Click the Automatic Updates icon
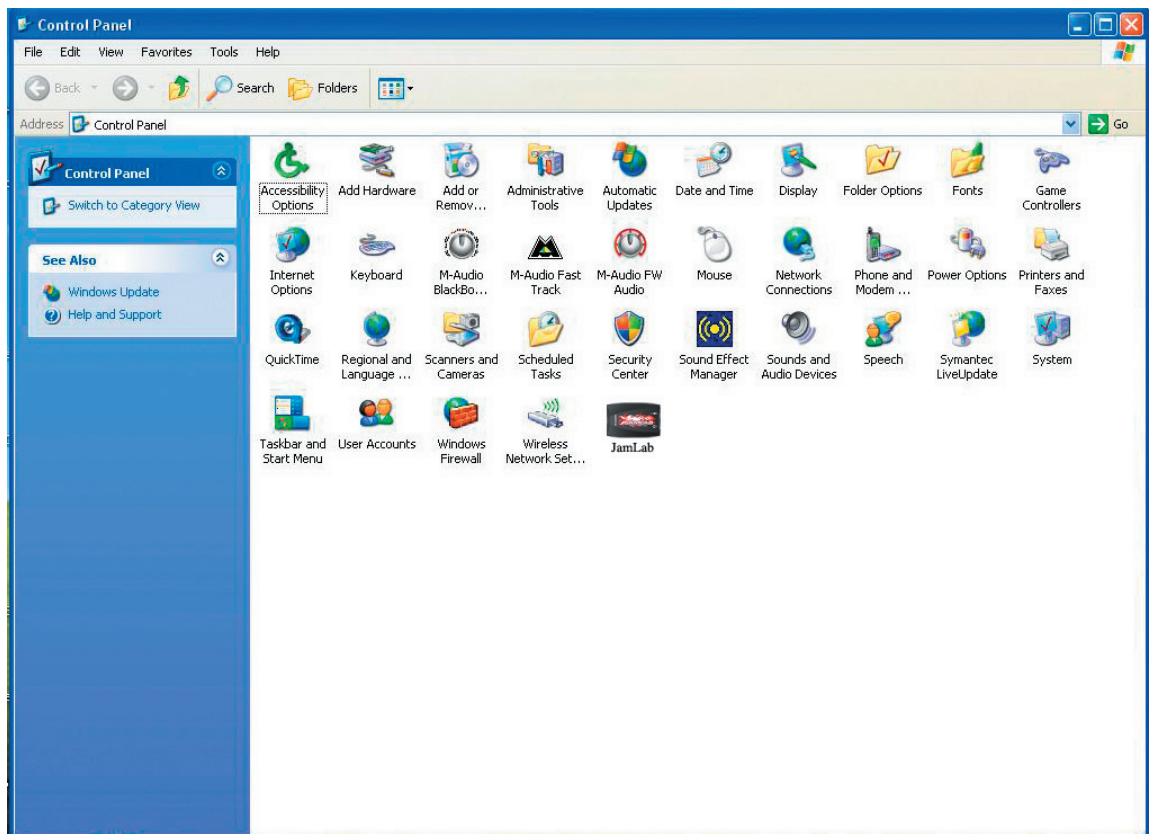 629,160
